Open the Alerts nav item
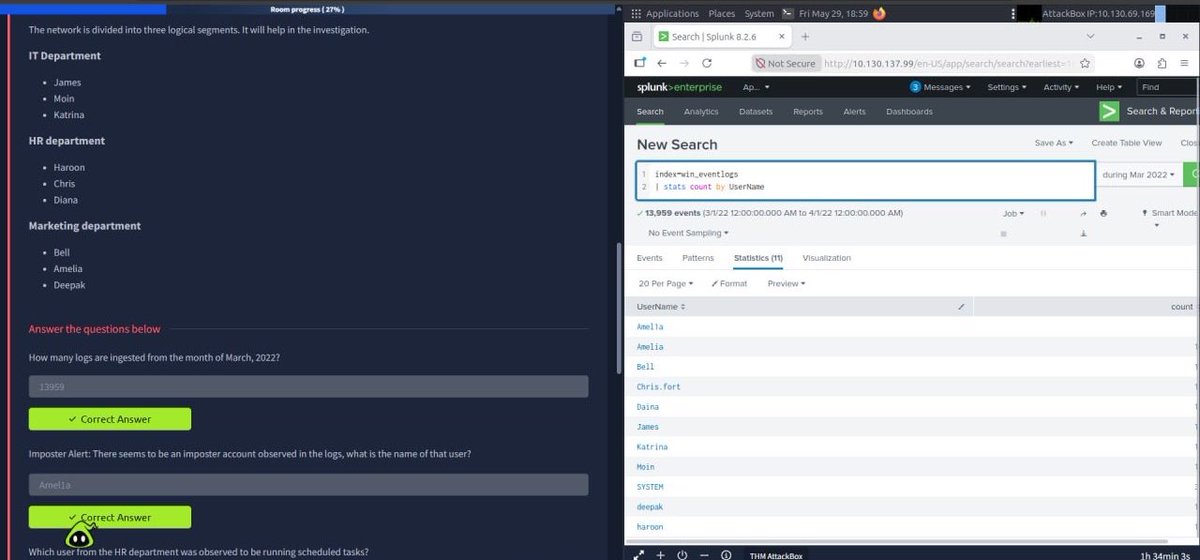The image size is (1200, 560). (x=855, y=112)
